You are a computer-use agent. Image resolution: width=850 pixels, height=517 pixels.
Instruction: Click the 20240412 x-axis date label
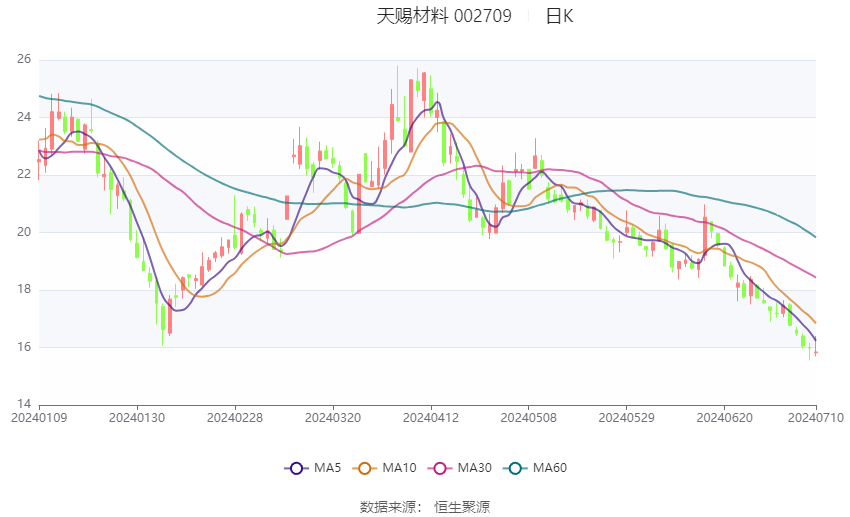tap(431, 418)
